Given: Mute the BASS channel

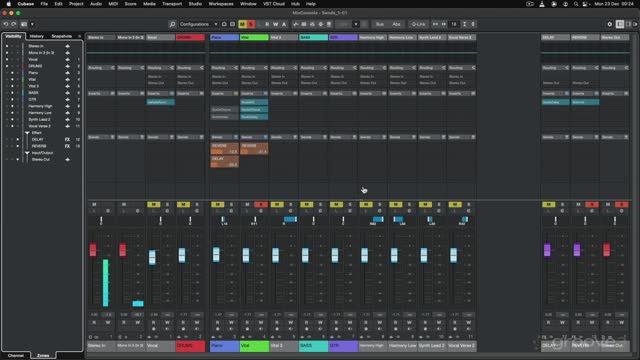Looking at the screenshot, I should tap(307, 204).
